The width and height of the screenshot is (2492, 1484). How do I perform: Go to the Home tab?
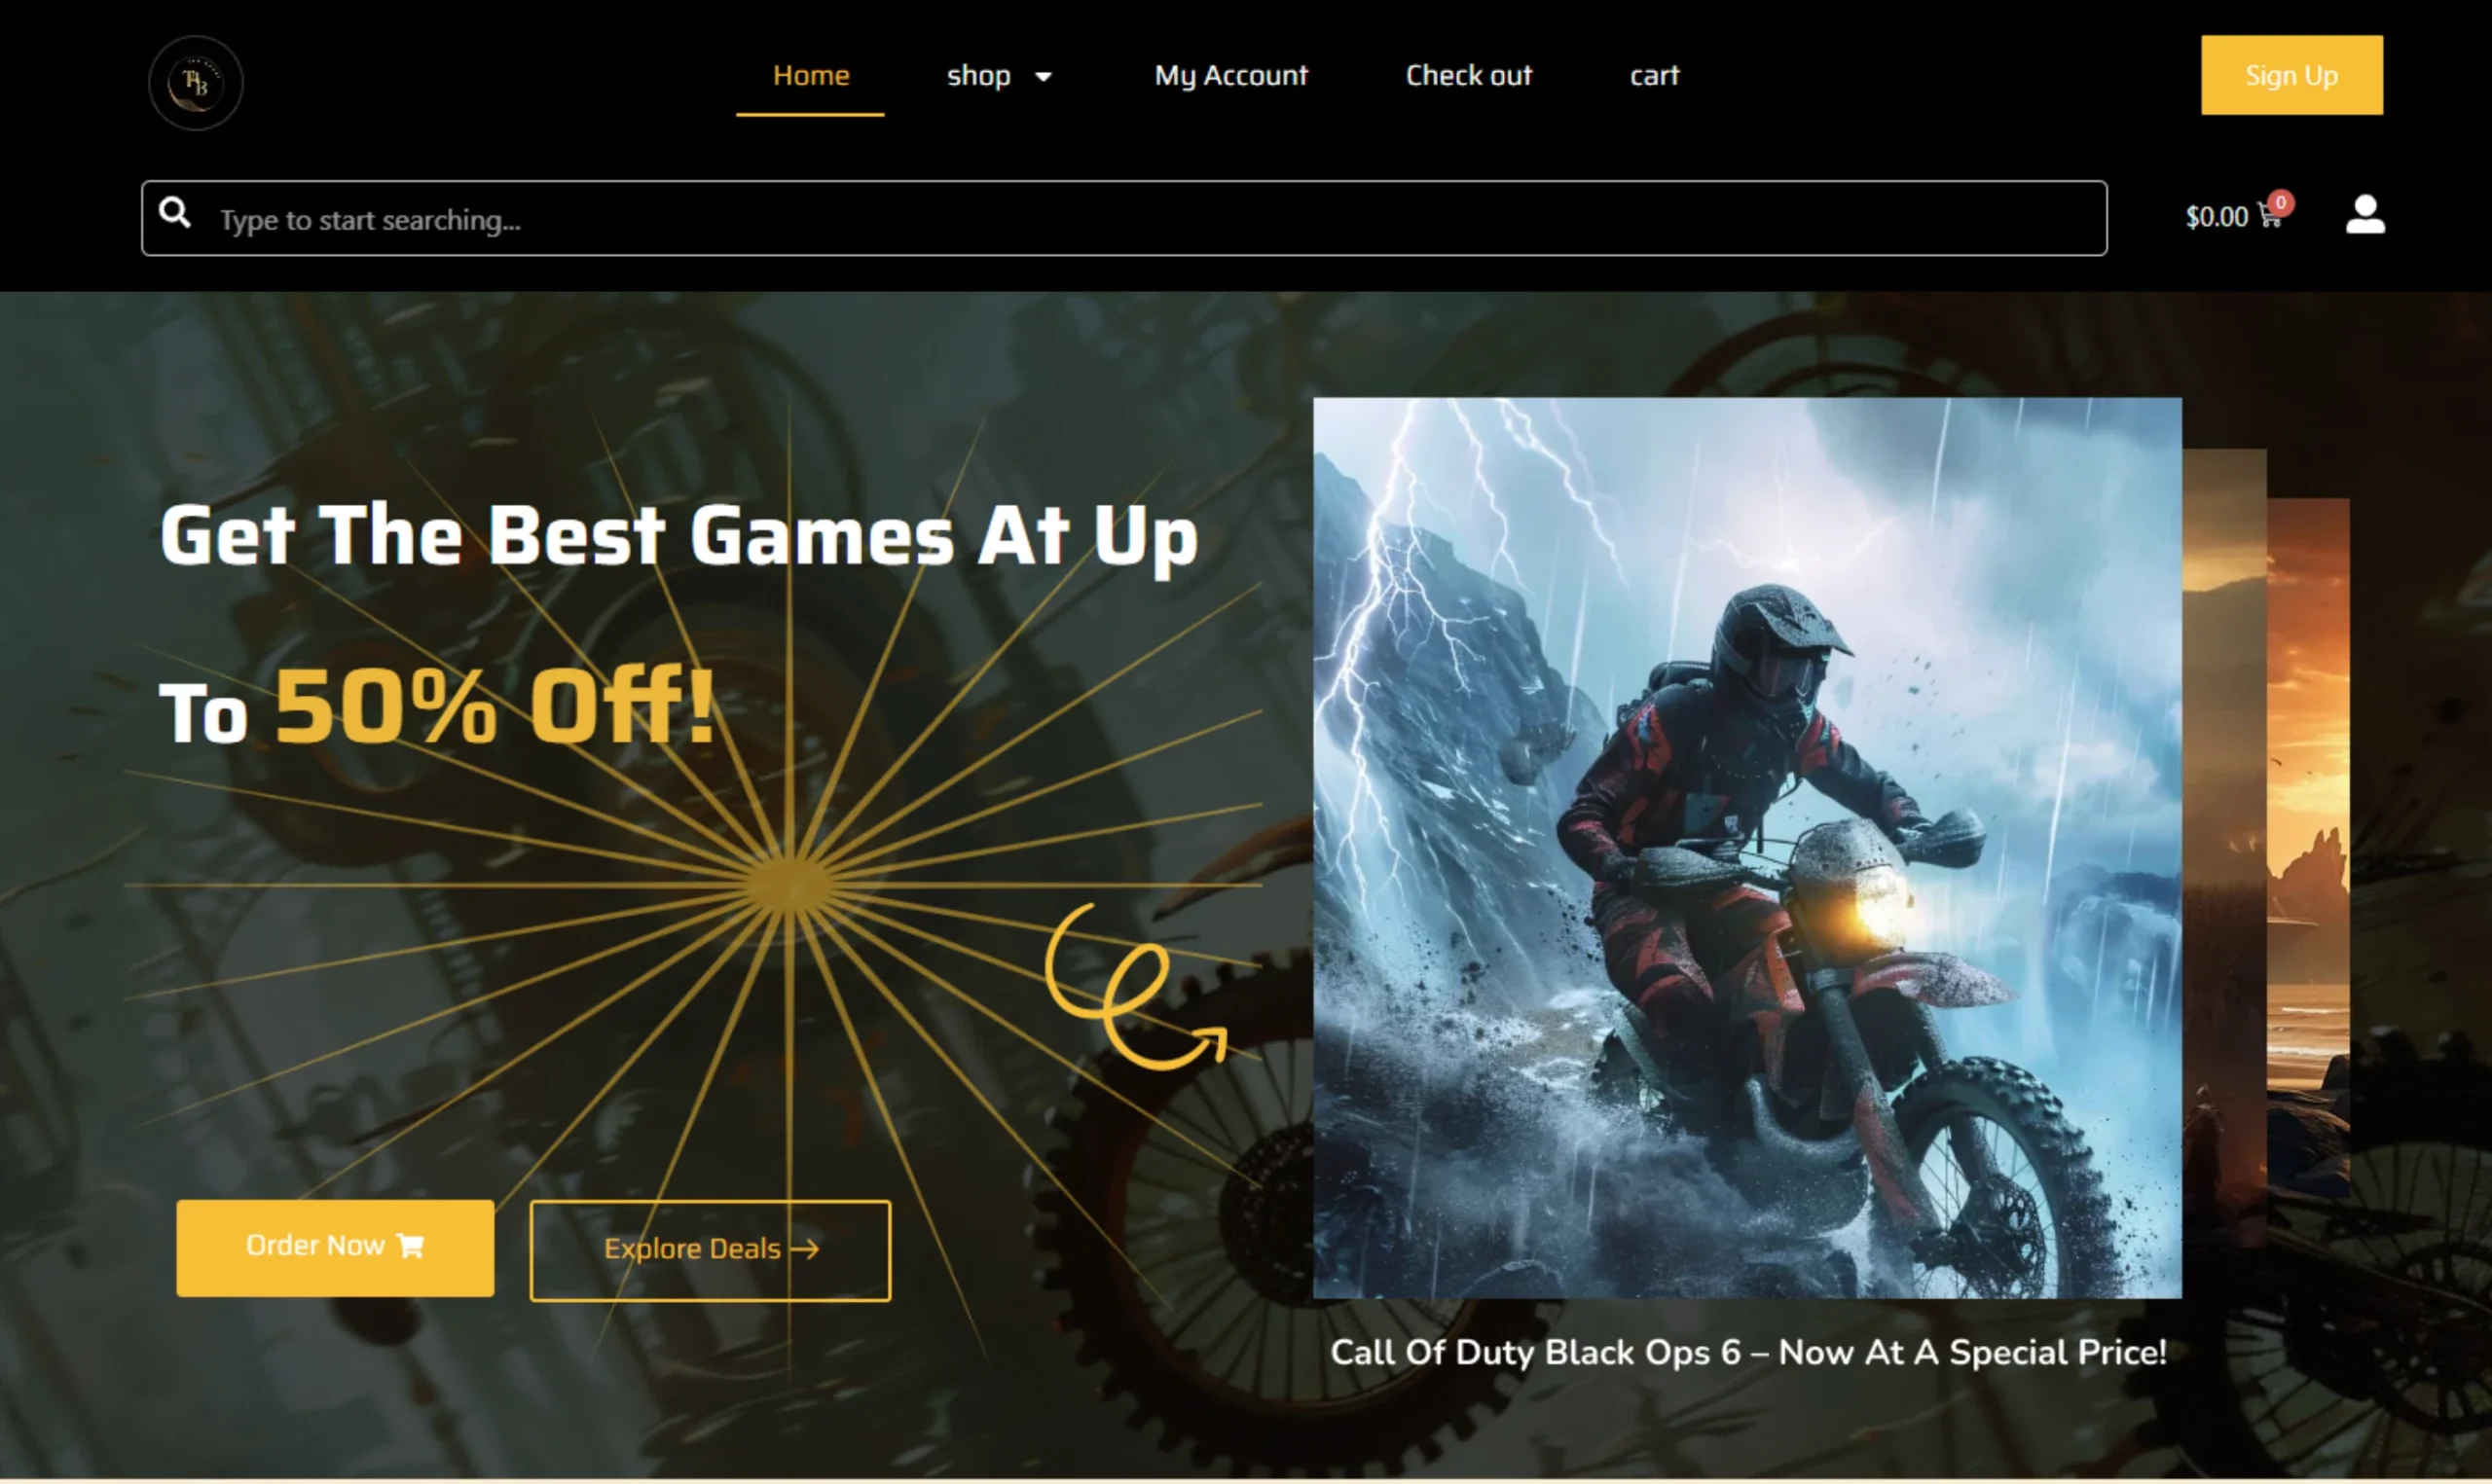coord(811,76)
